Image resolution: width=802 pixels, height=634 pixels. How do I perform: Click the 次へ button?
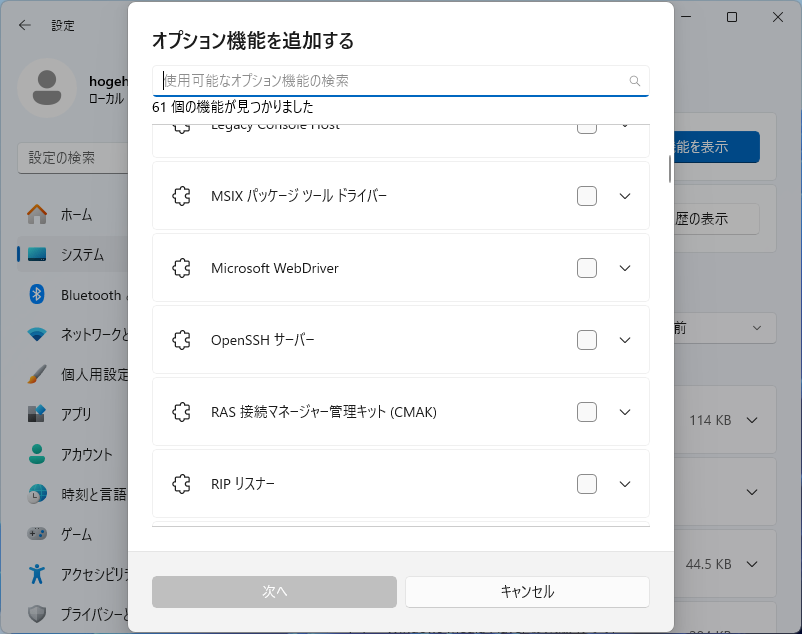(274, 592)
